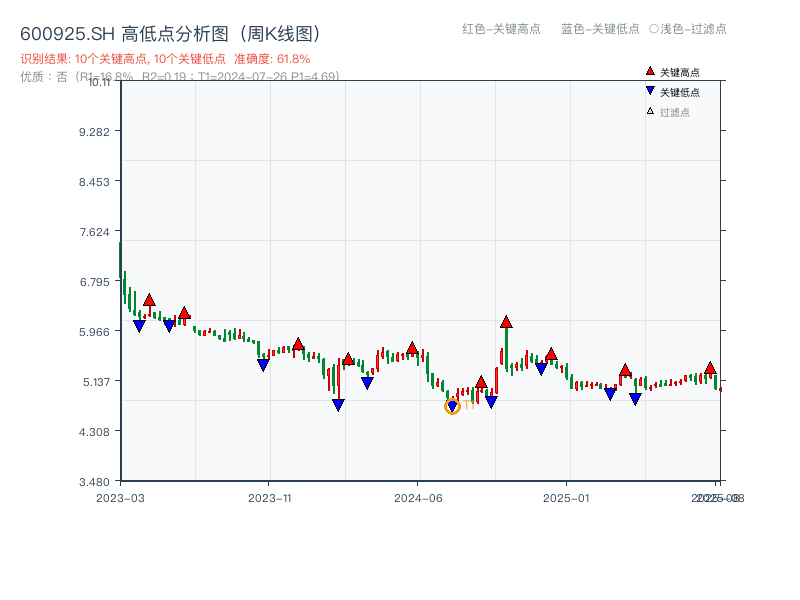Toggle the greyed 过滤点 legend label
This screenshot has width=800, height=600.
point(675,112)
